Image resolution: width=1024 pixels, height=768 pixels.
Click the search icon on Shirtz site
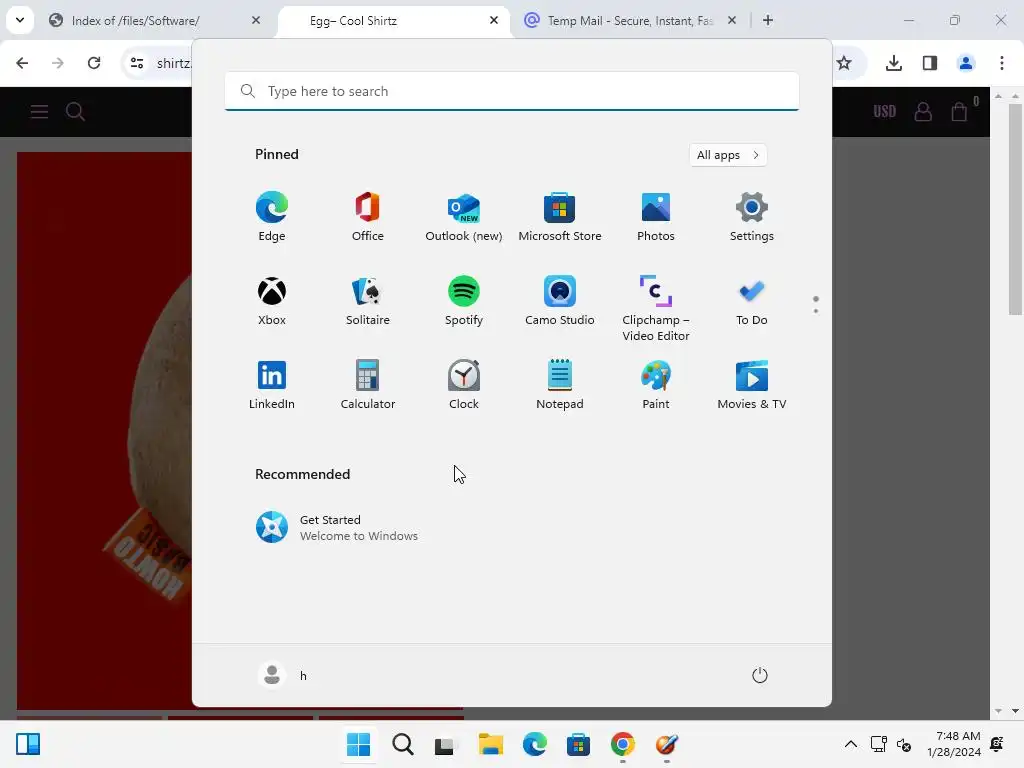(76, 112)
